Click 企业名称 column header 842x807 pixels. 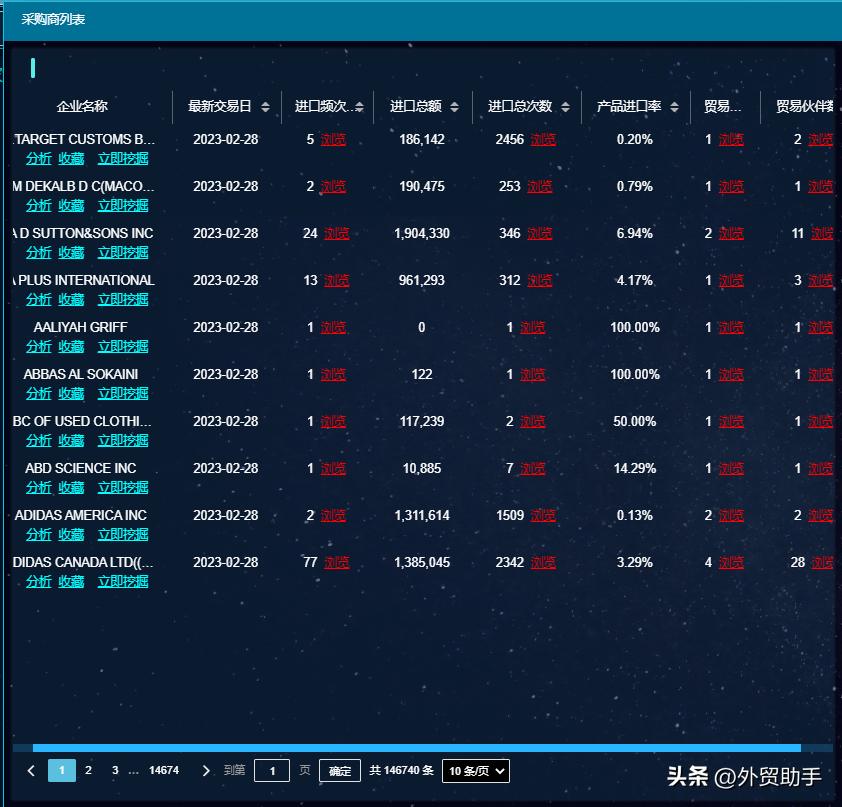[82, 107]
